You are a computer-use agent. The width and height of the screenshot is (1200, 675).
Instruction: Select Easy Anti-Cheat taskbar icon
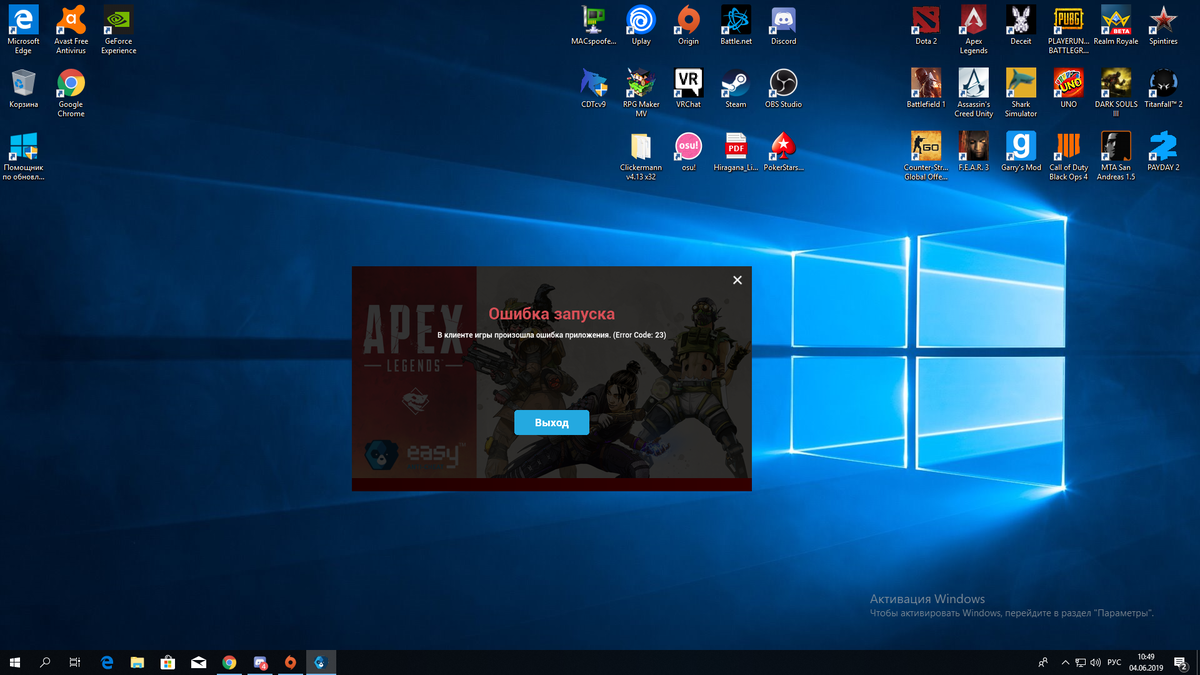click(x=321, y=662)
